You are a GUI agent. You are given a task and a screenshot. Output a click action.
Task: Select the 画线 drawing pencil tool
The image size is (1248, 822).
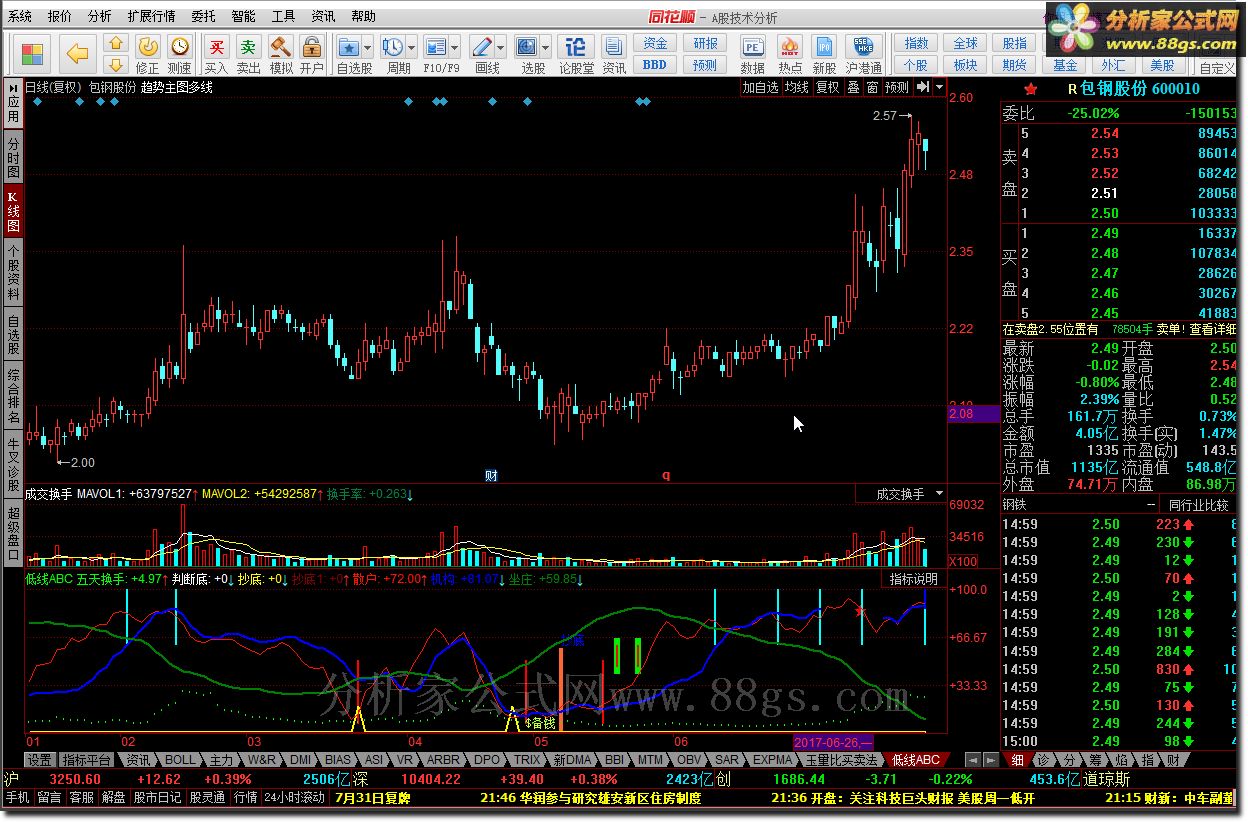click(x=482, y=47)
